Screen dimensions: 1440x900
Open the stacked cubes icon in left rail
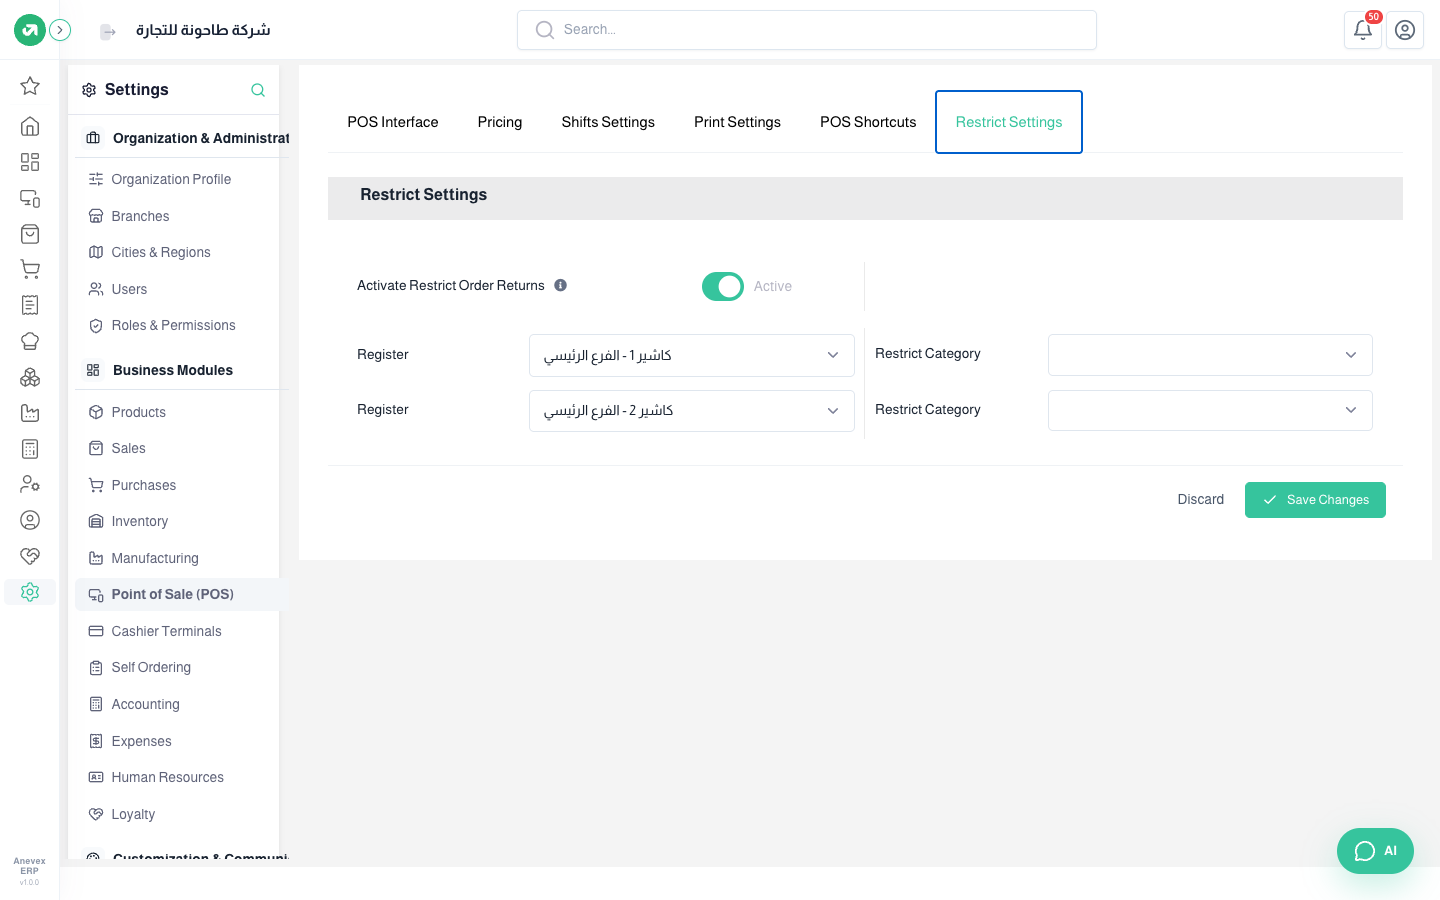pos(30,377)
